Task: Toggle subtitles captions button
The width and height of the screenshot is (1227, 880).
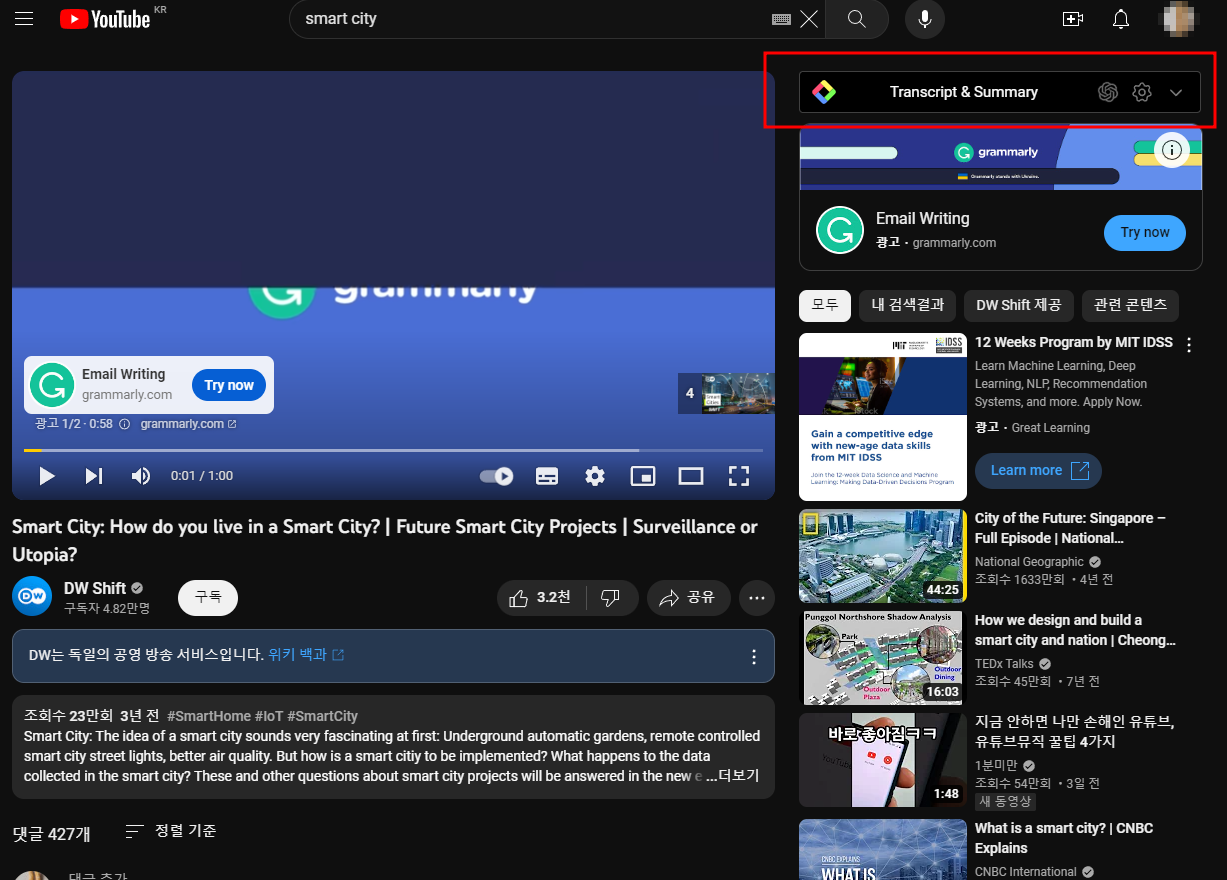Action: (x=547, y=476)
